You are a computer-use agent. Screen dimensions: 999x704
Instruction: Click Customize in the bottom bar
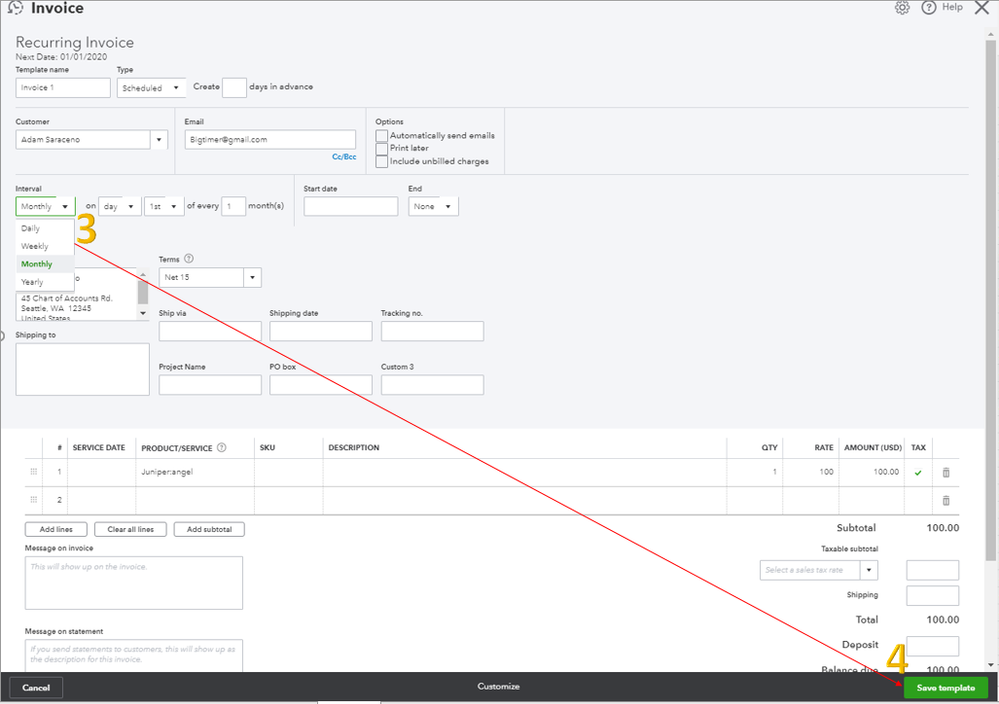click(498, 686)
